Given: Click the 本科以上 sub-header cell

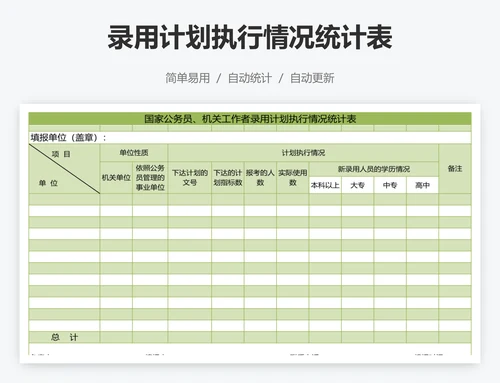Looking at the screenshot, I should [325, 185].
